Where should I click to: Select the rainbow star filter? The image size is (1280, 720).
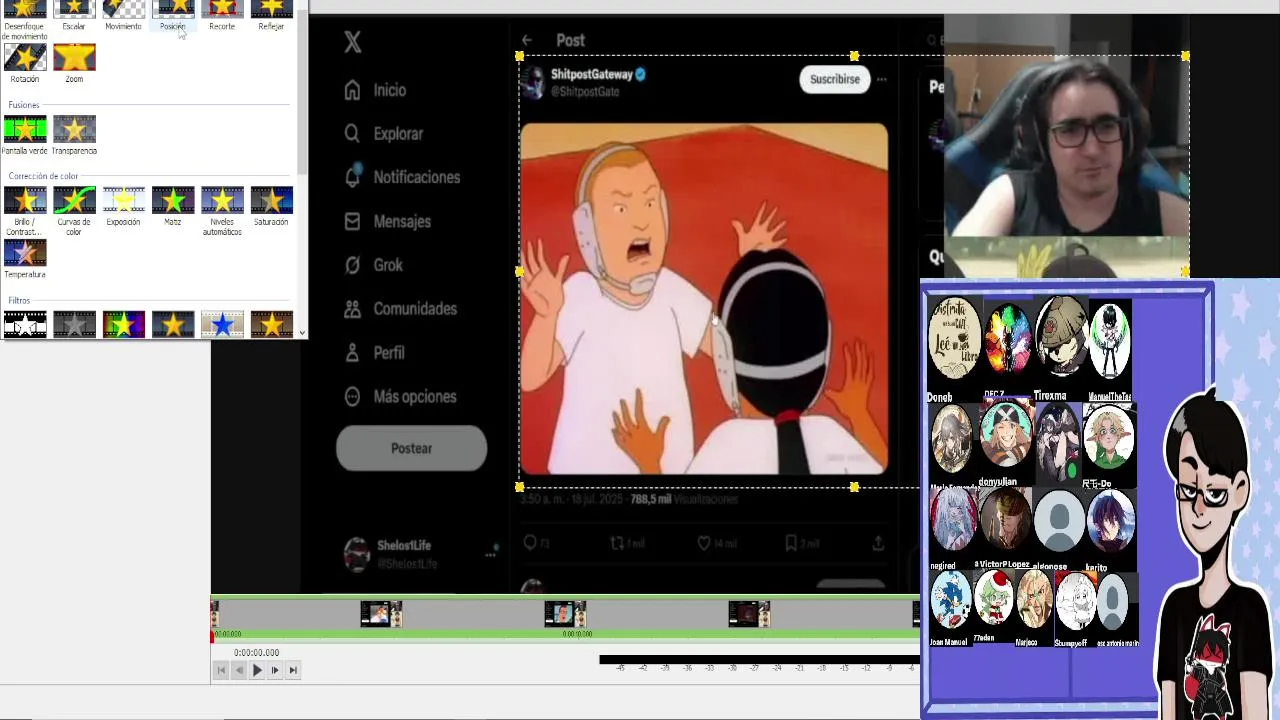click(x=123, y=324)
